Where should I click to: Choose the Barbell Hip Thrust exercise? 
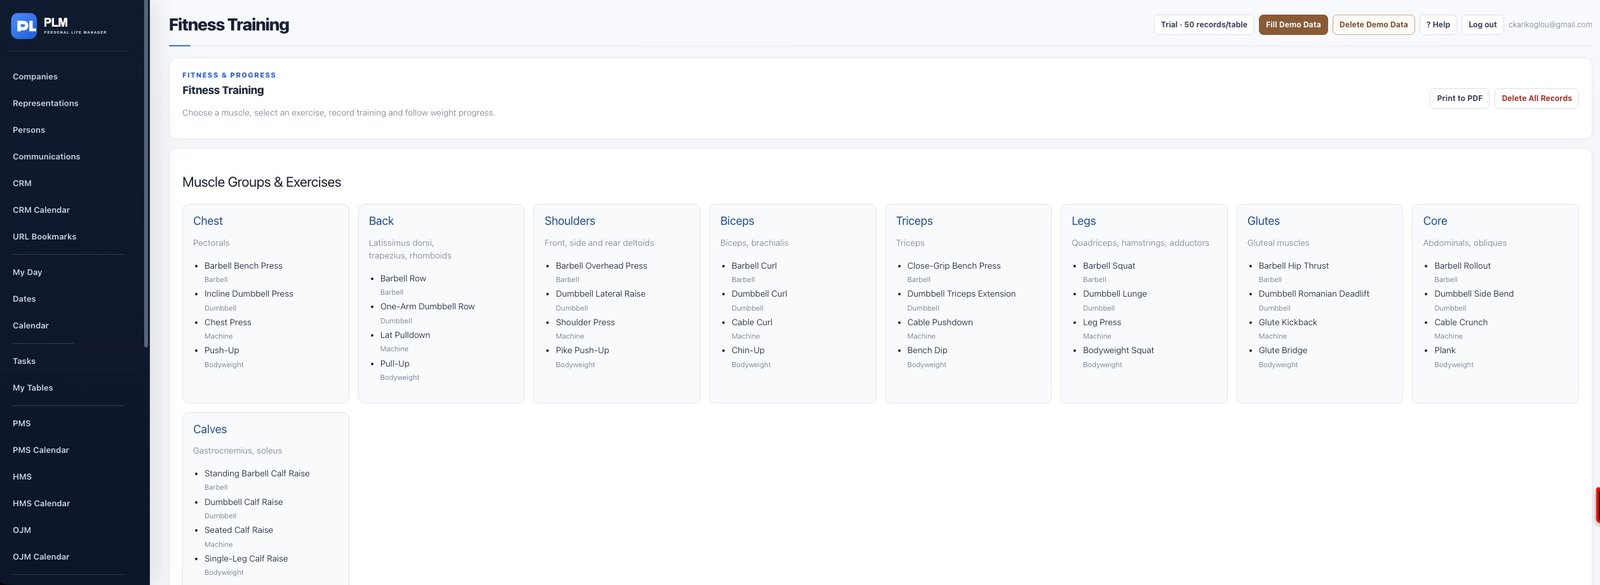[x=1294, y=266]
